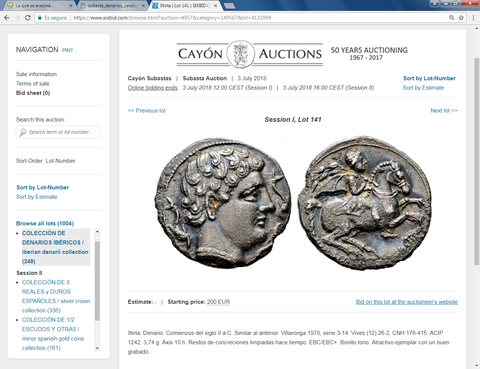The width and height of the screenshot is (480, 369).
Task: Click the 200 EUR starting price
Action: (x=218, y=302)
